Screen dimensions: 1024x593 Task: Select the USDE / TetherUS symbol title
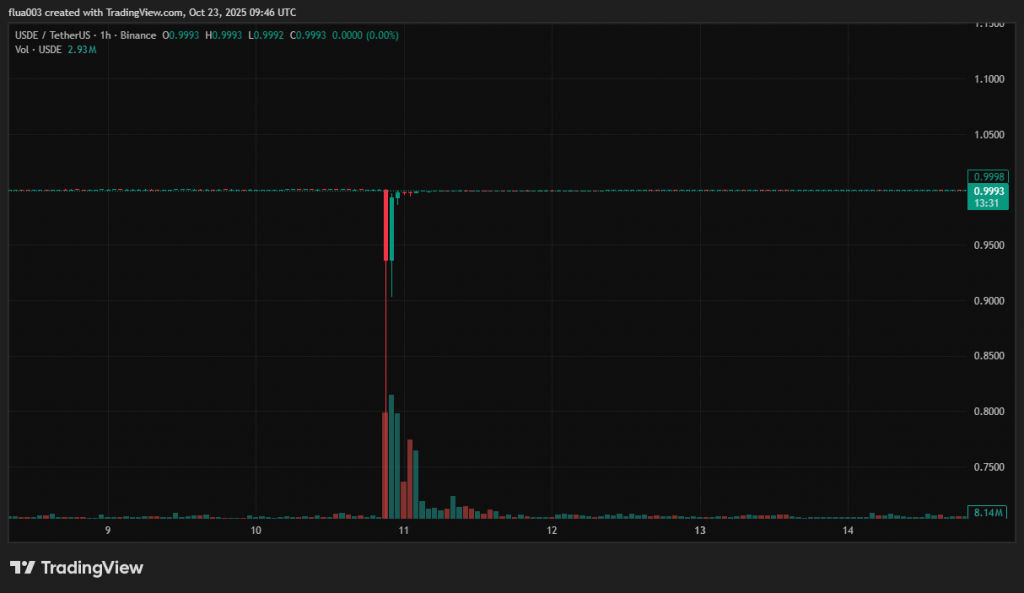pyautogui.click(x=51, y=35)
